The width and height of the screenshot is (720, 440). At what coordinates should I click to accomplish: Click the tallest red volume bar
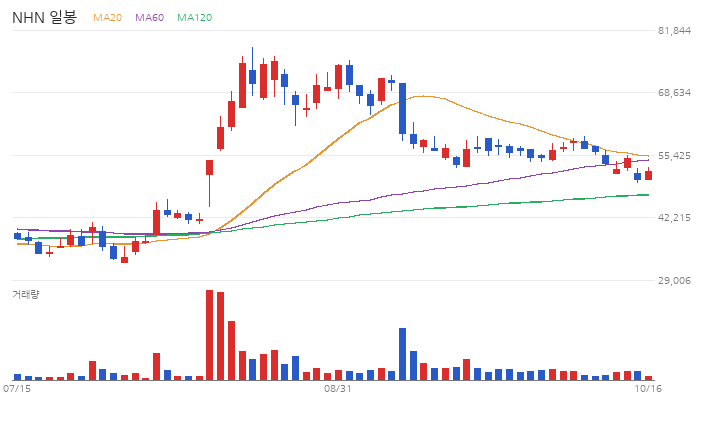click(x=209, y=335)
